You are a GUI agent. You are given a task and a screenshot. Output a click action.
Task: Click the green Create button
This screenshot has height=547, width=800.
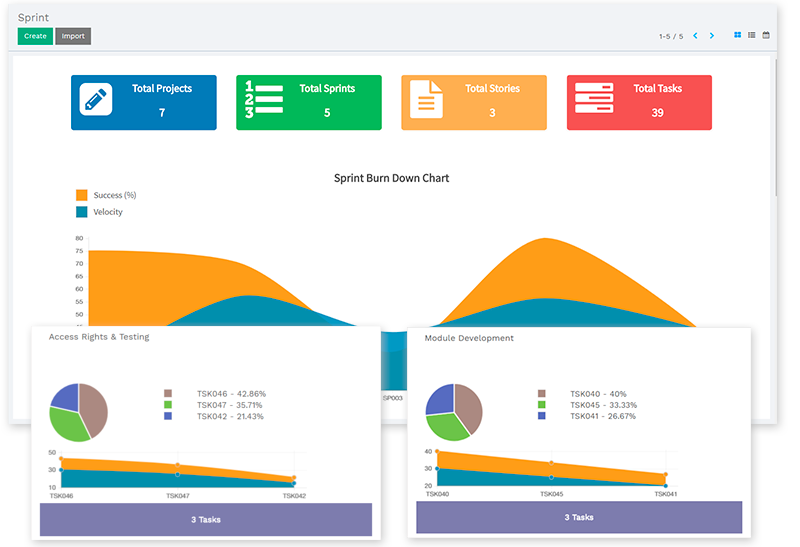(35, 36)
